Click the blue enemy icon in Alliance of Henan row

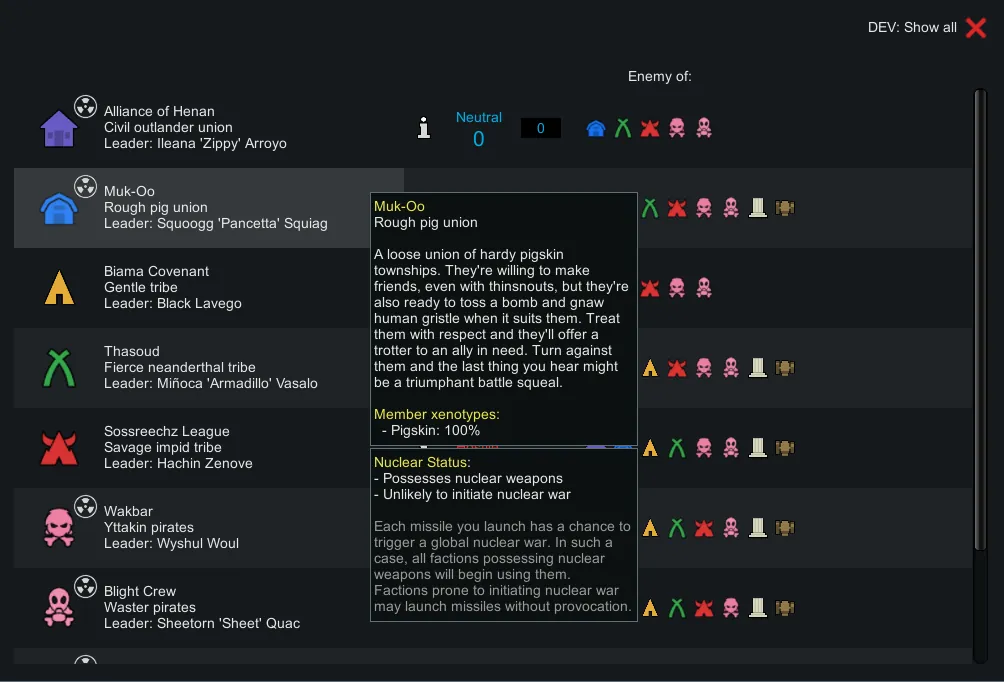point(596,128)
